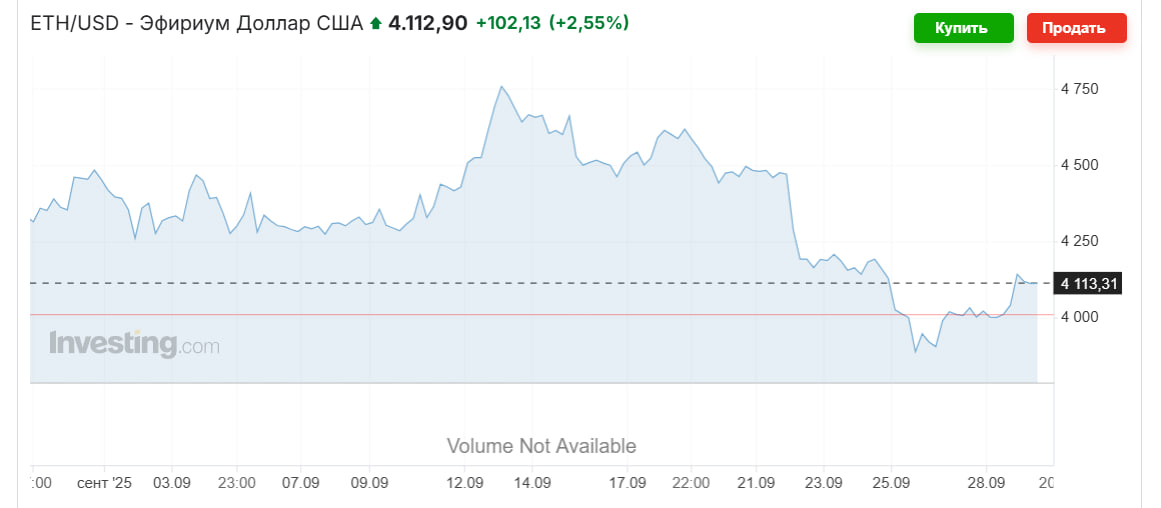The width and height of the screenshot is (1161, 508).
Task: Click the 4 250 price axis label
Action: (1079, 241)
